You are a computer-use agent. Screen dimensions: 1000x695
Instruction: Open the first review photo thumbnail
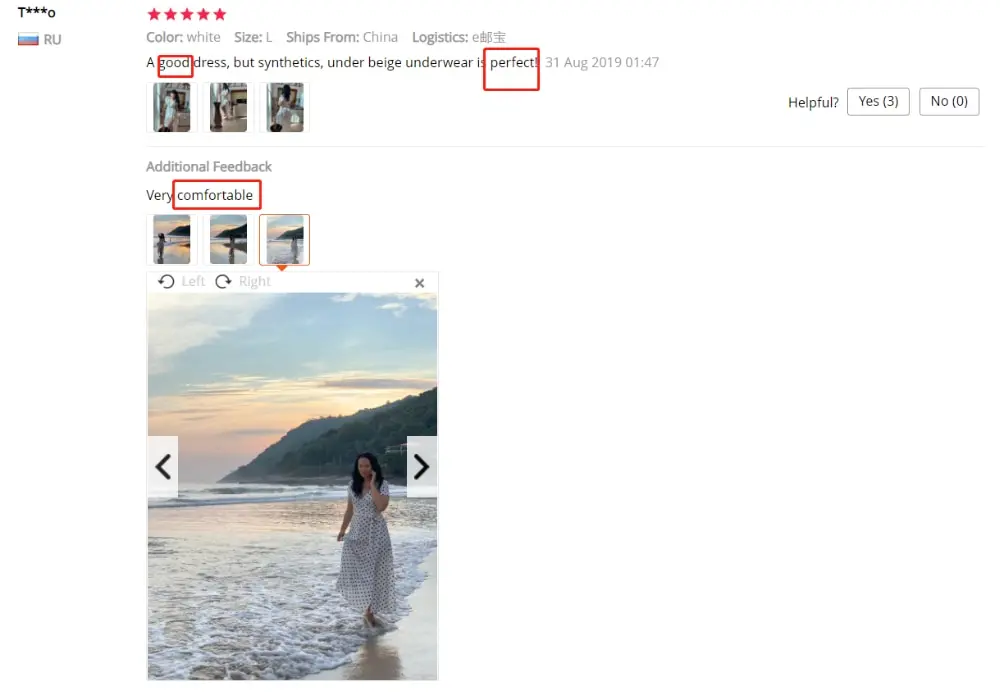[172, 107]
